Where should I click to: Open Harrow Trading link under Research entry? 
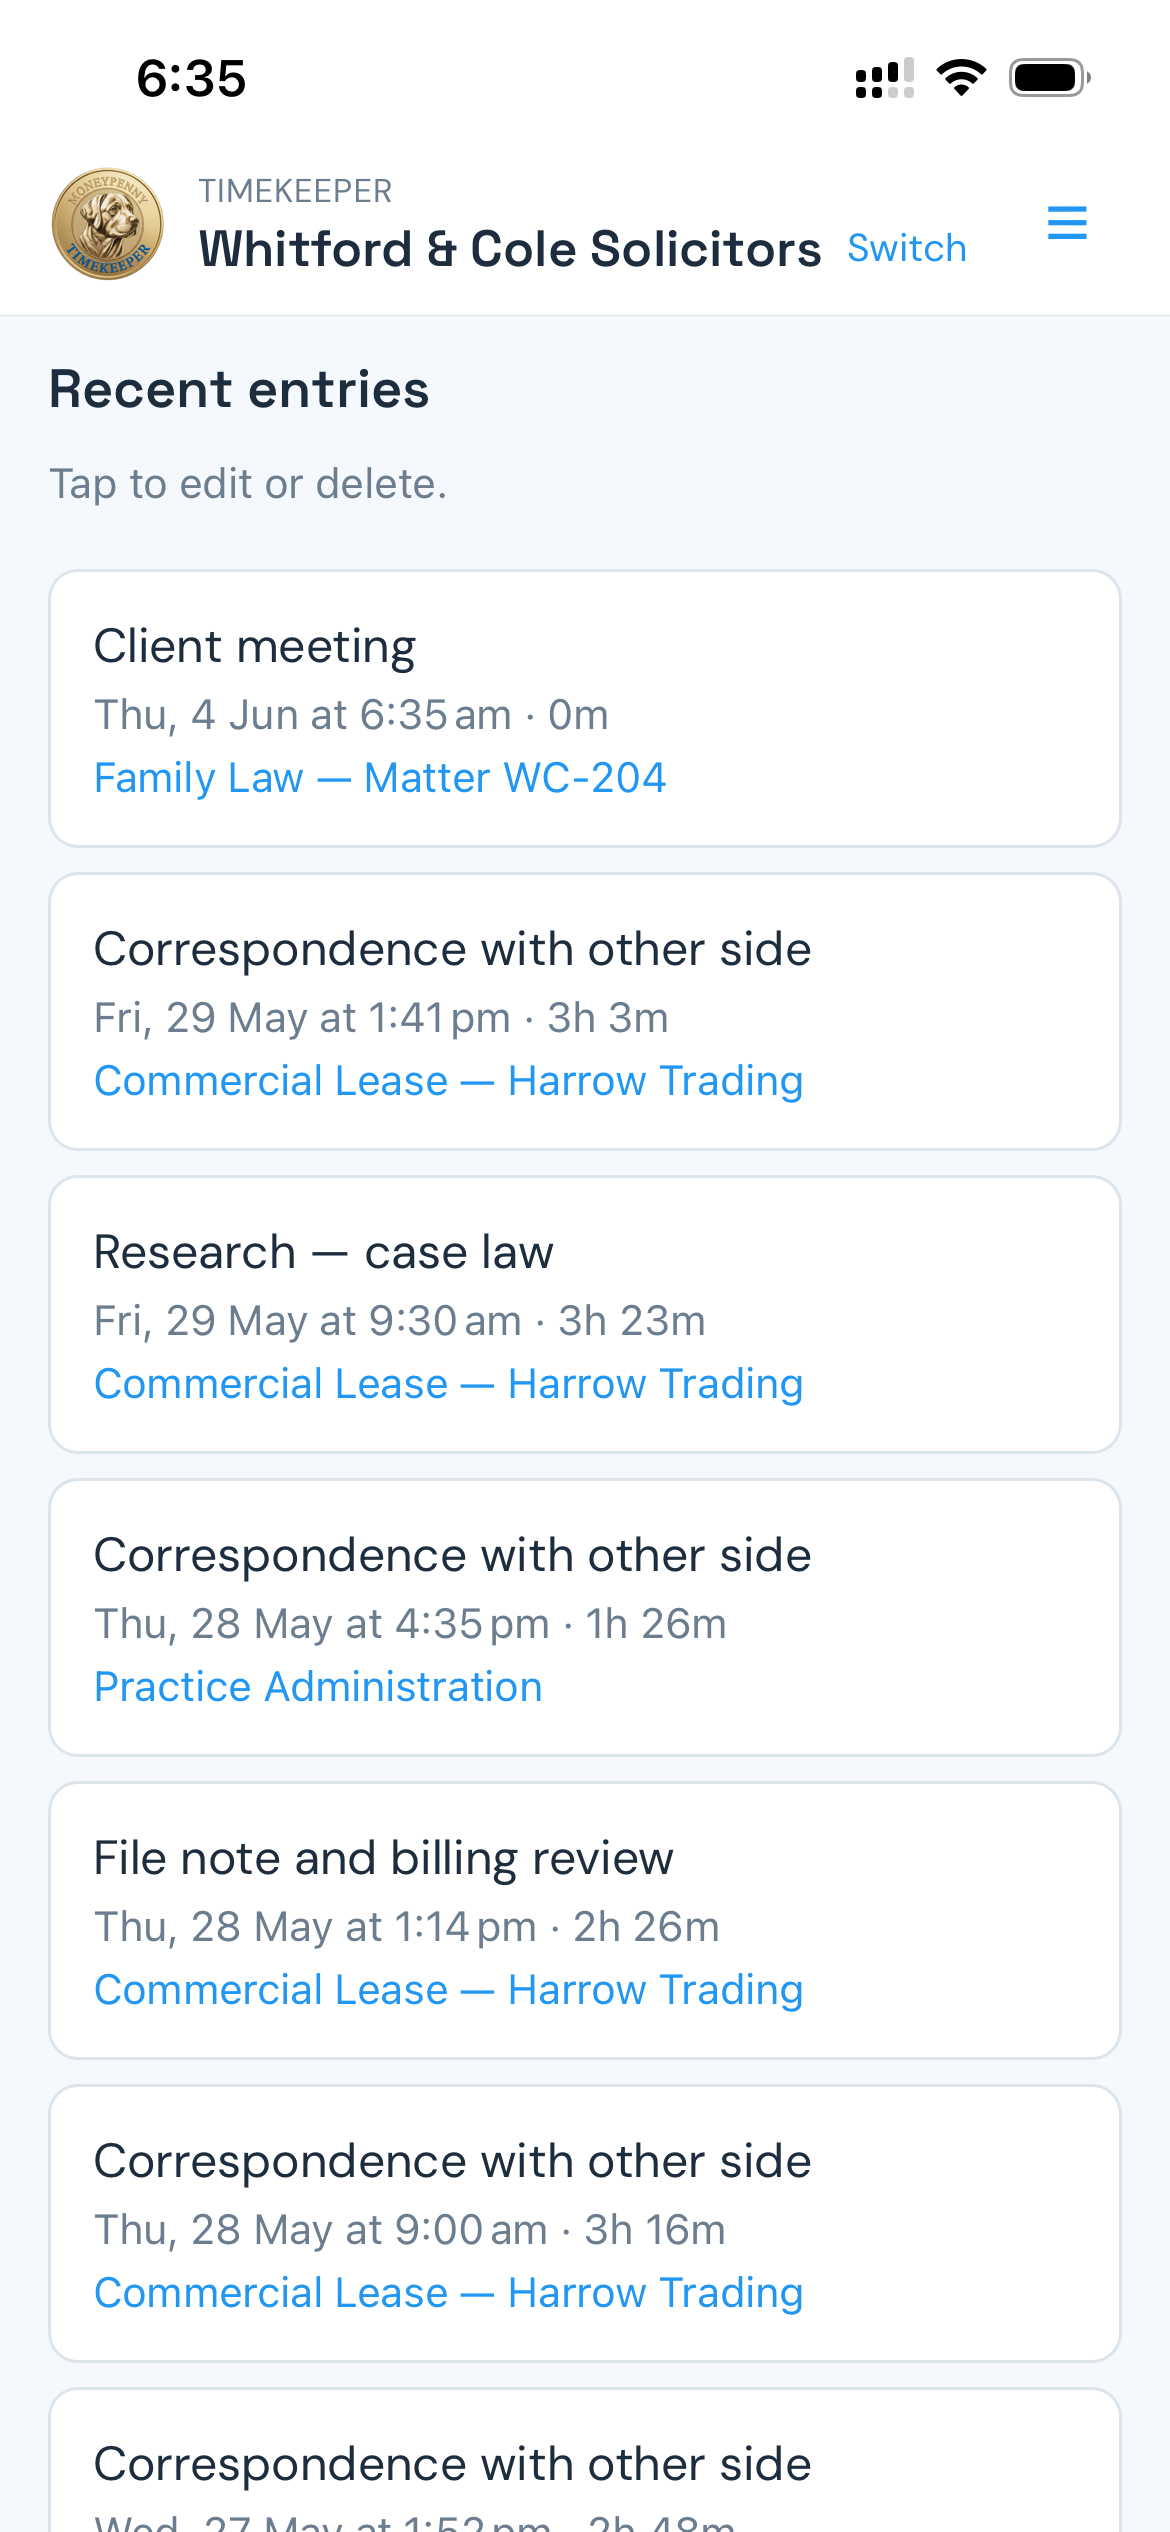click(449, 1384)
